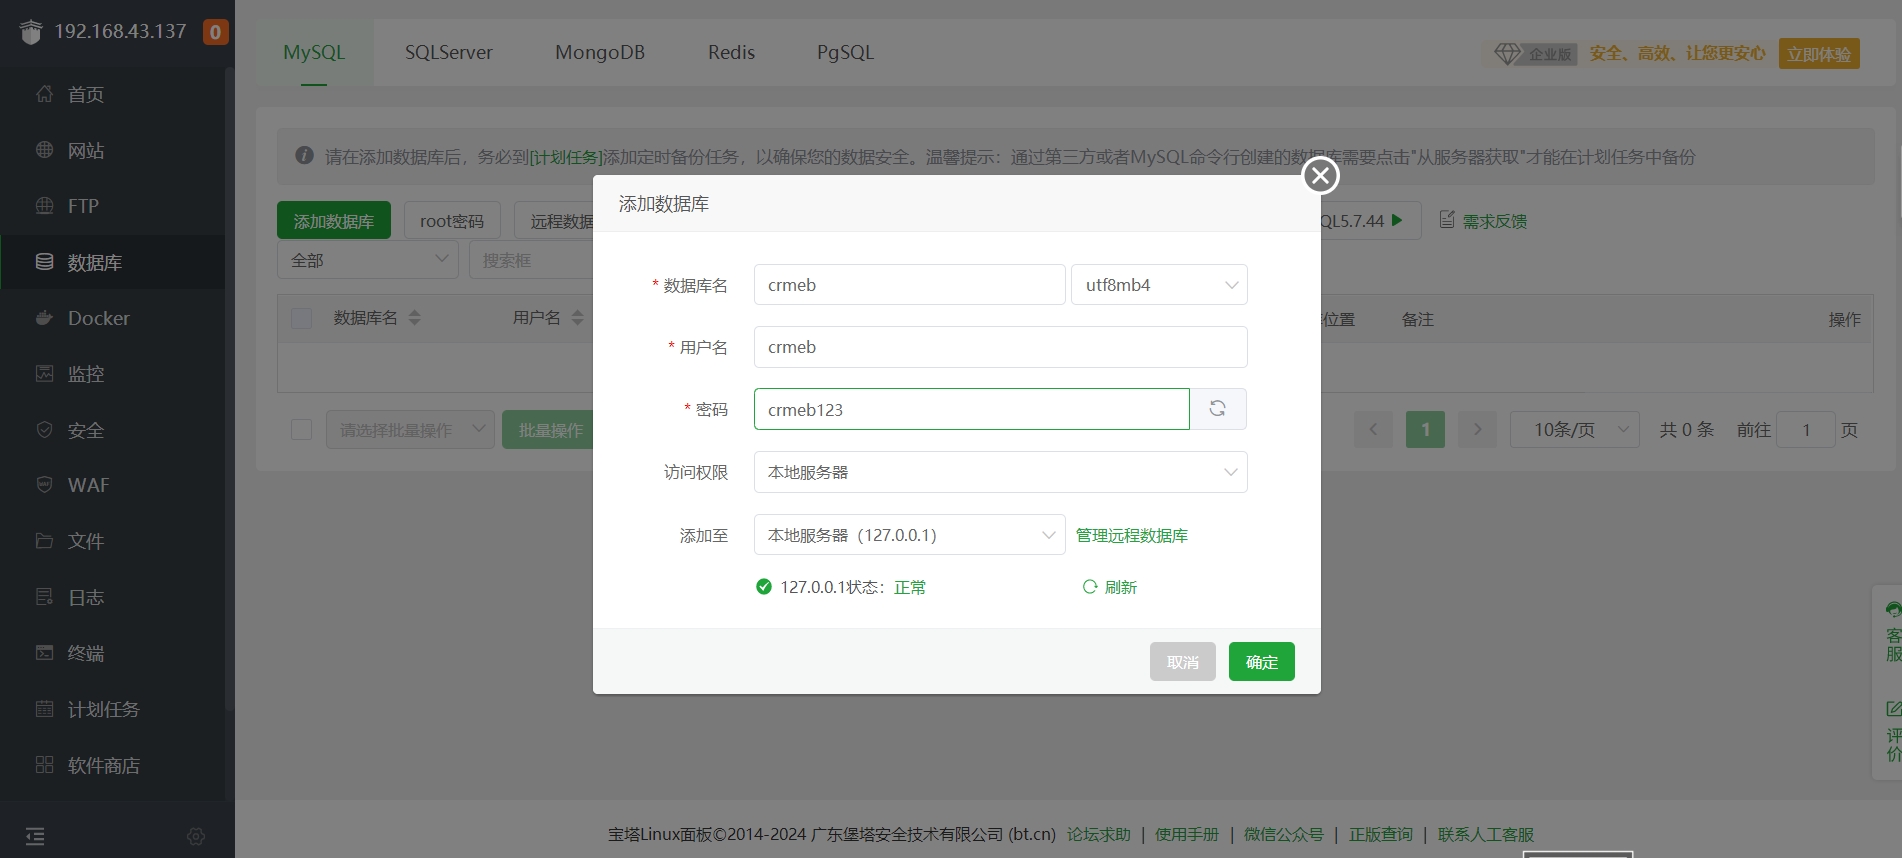Open 数据库 in the sidebar menu
Screen dimensions: 1902x858
(113, 262)
